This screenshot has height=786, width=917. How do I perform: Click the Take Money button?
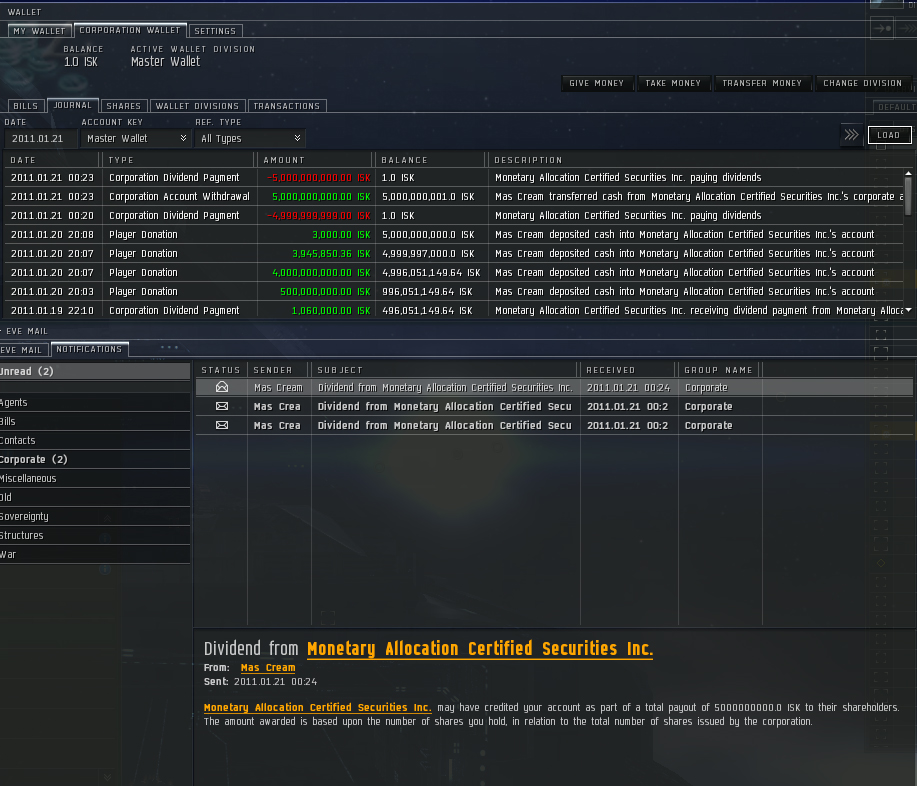(673, 84)
